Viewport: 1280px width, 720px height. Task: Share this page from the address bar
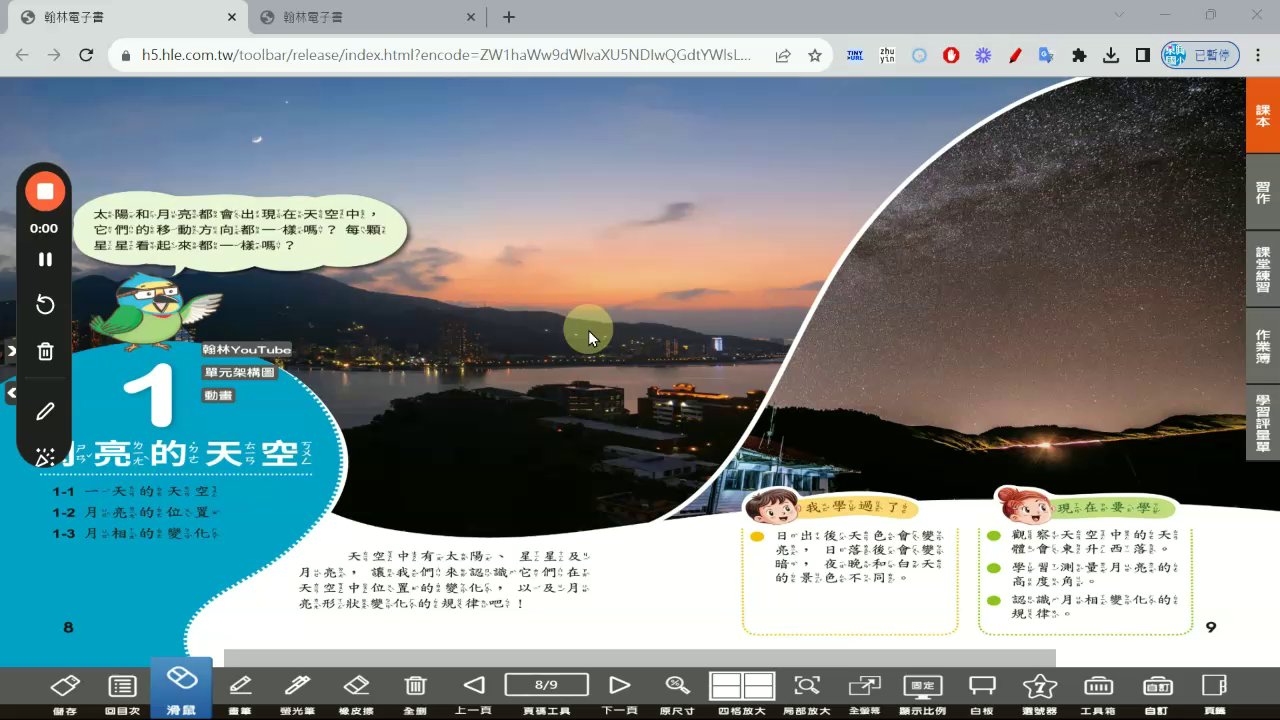783,56
